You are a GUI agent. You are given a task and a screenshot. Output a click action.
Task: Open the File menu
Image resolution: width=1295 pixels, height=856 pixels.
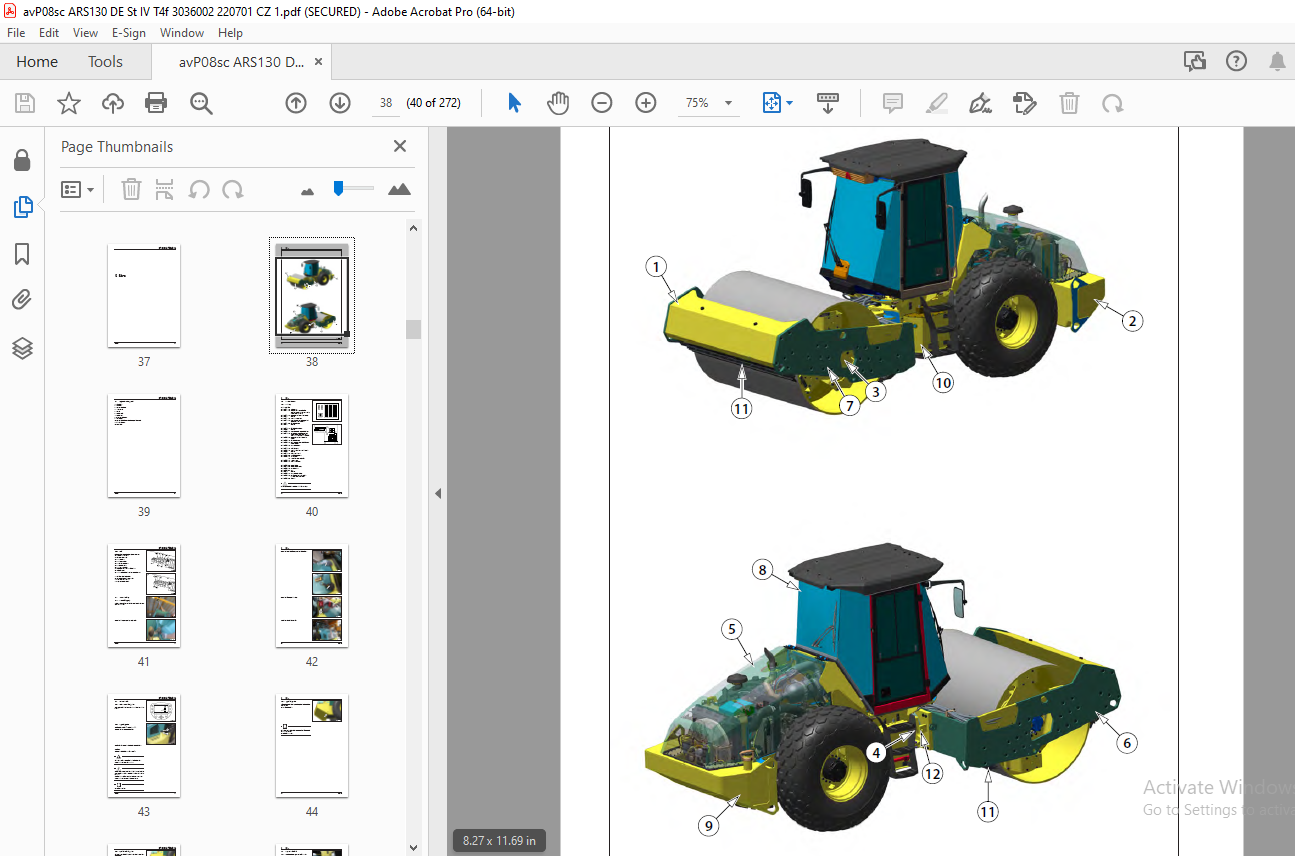16,33
